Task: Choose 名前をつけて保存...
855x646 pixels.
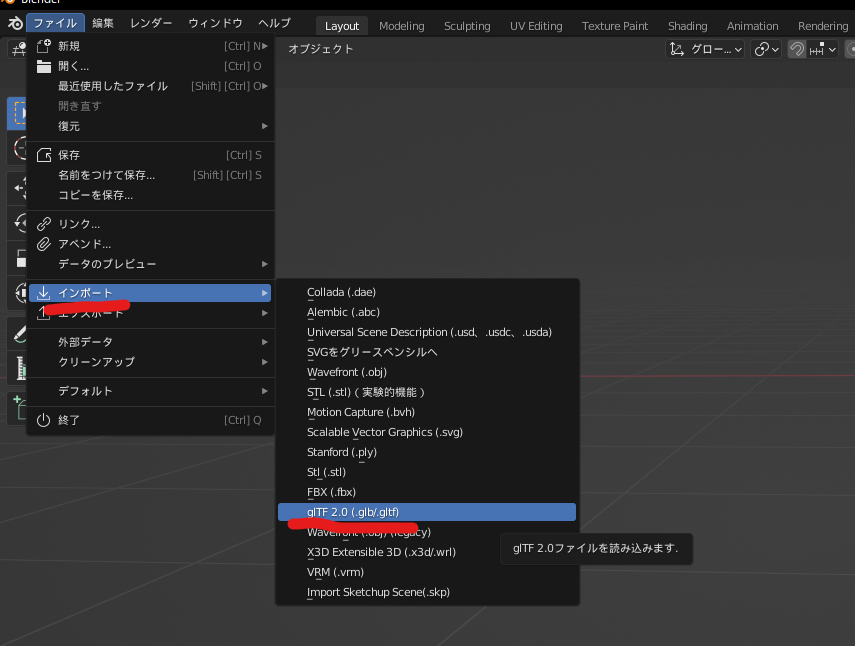Action: (x=150, y=175)
